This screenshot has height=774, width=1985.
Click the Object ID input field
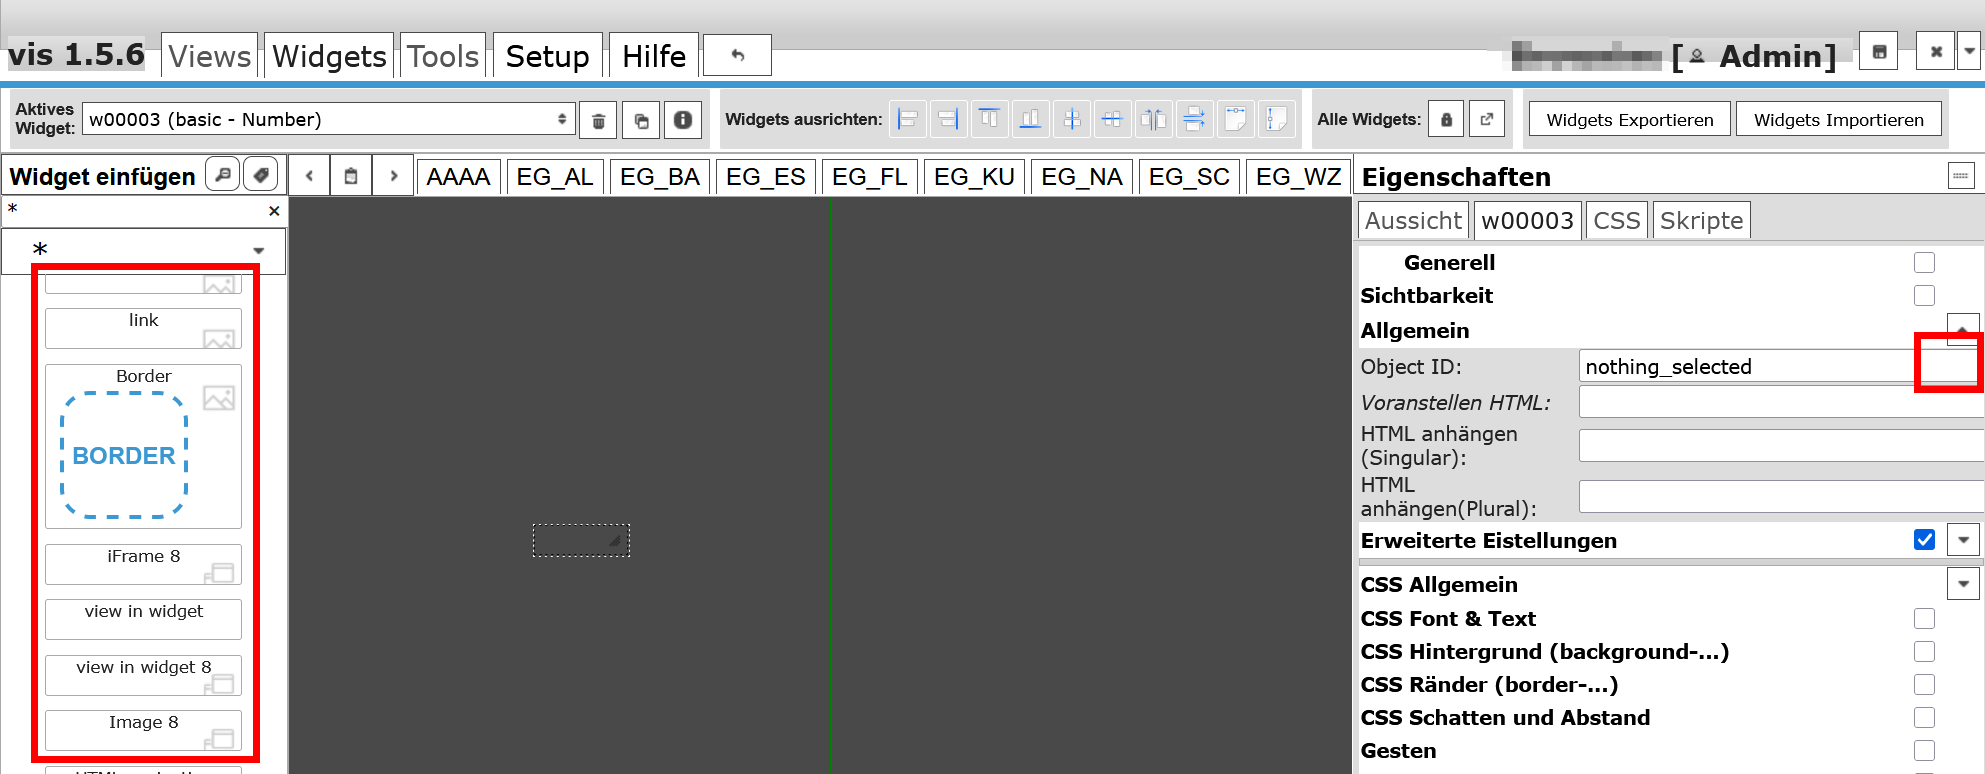pyautogui.click(x=1745, y=367)
